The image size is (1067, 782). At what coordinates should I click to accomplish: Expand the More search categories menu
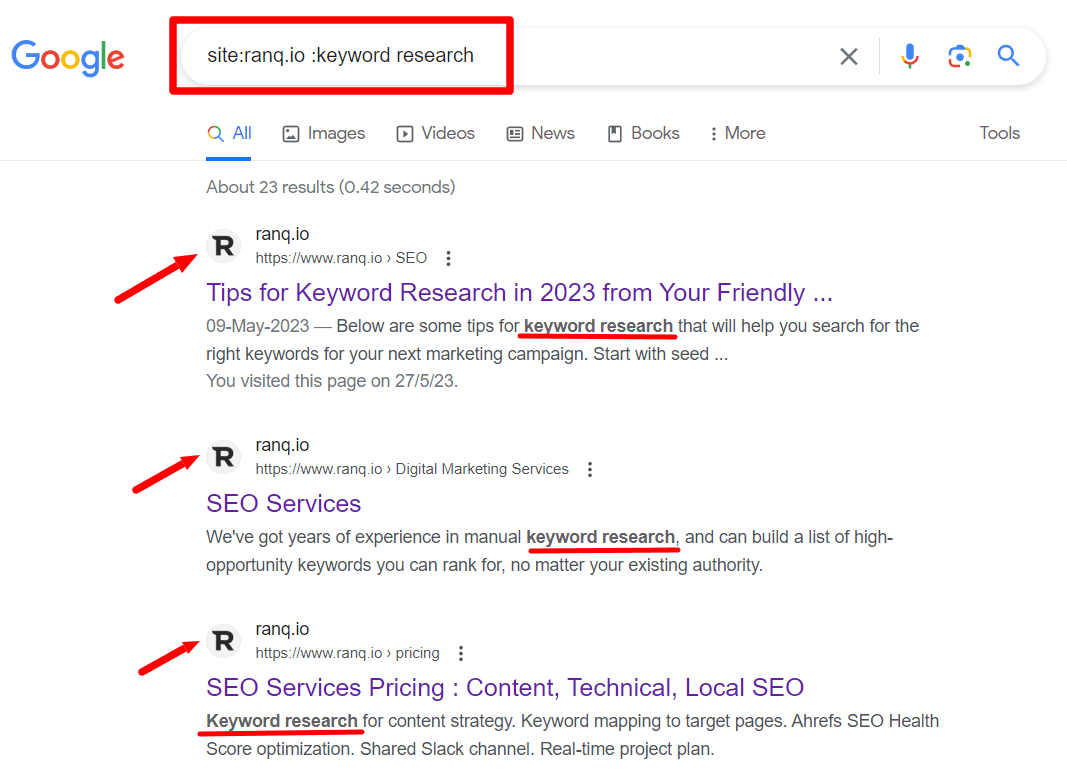[737, 132]
